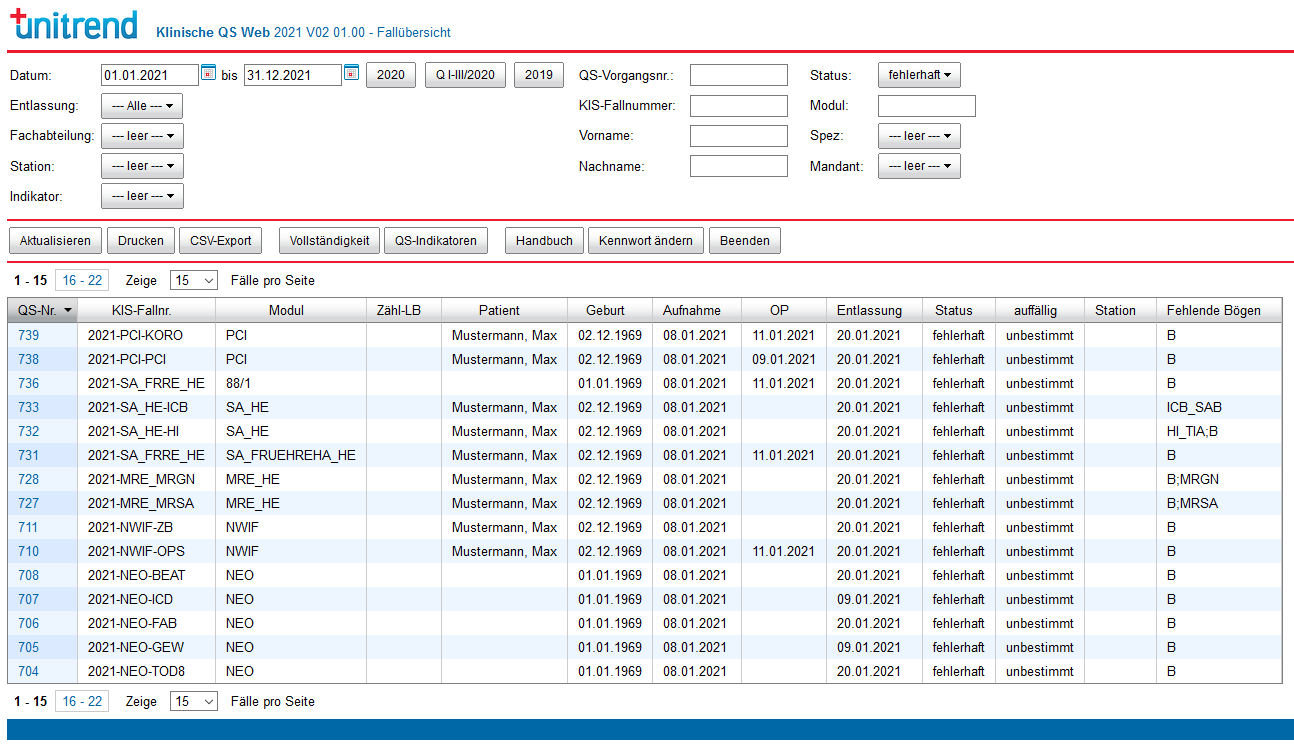Click the 2019 quick date button

coord(539,75)
